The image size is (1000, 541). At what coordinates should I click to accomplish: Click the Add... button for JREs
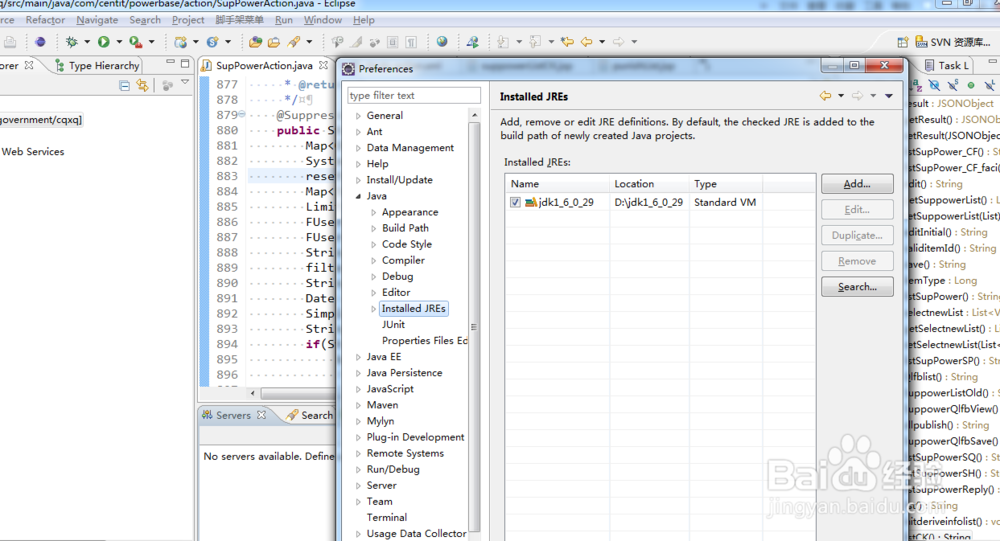click(857, 184)
